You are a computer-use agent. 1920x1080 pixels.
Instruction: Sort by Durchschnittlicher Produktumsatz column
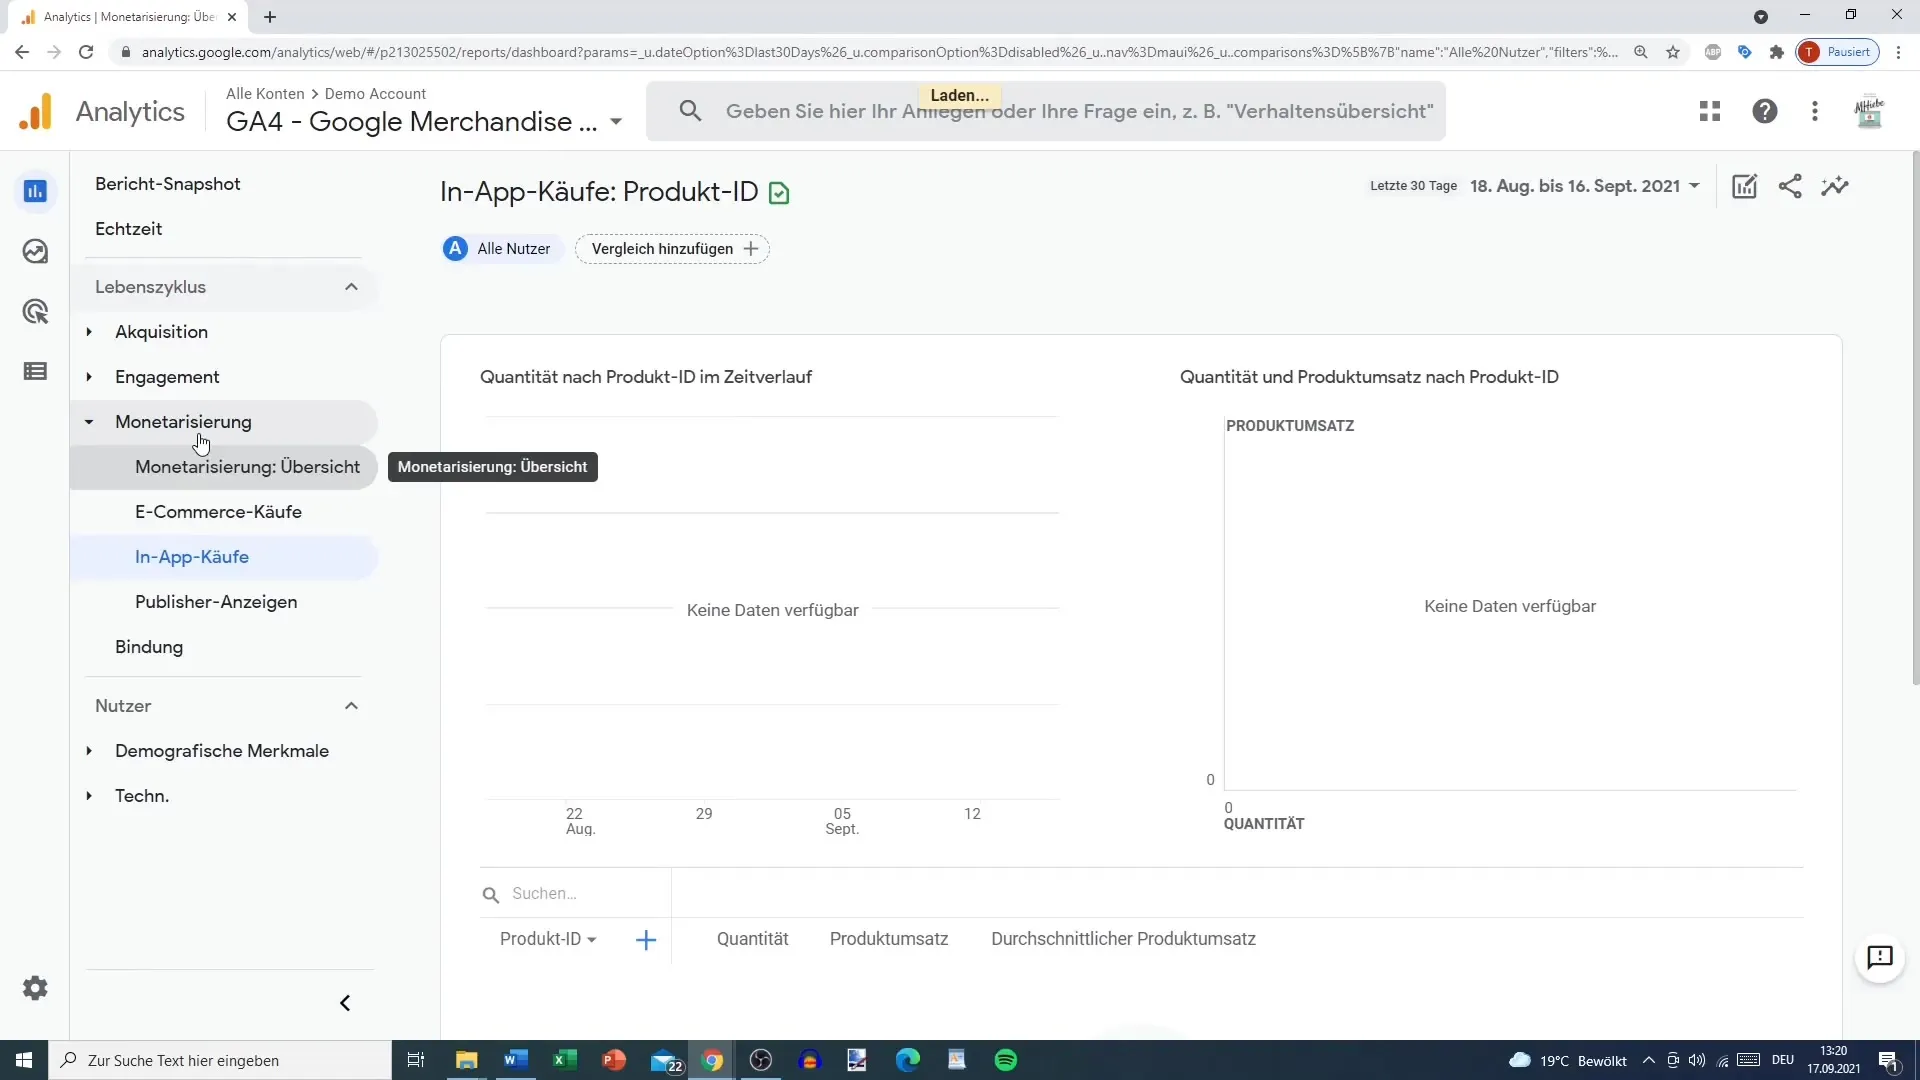pos(1123,939)
